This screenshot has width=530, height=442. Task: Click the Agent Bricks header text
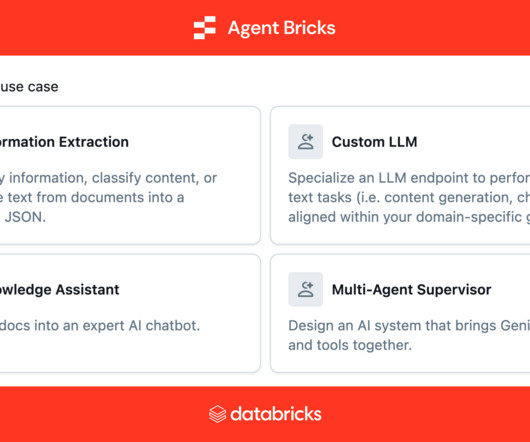[282, 28]
